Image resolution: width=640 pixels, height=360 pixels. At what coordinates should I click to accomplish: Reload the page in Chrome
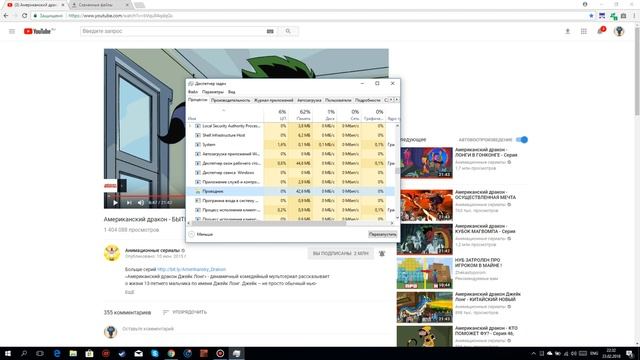click(24, 16)
